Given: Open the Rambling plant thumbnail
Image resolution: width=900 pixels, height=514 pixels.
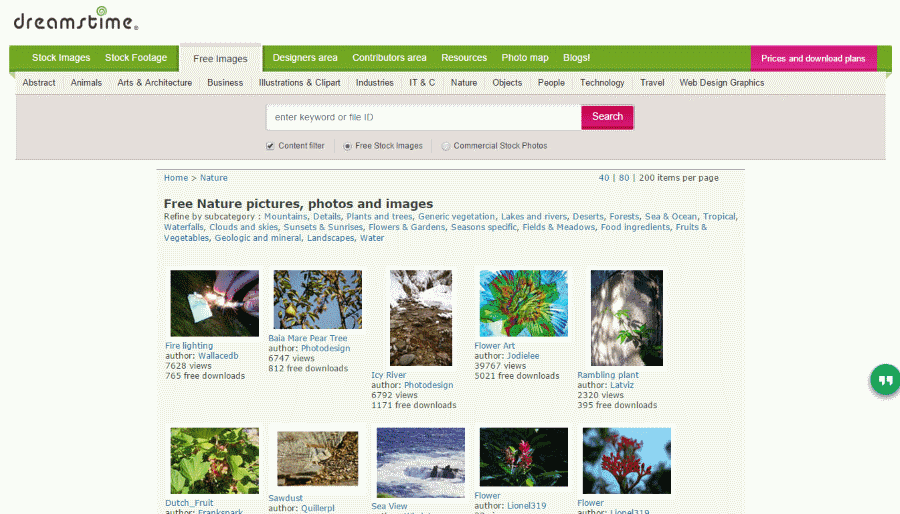Looking at the screenshot, I should [627, 318].
